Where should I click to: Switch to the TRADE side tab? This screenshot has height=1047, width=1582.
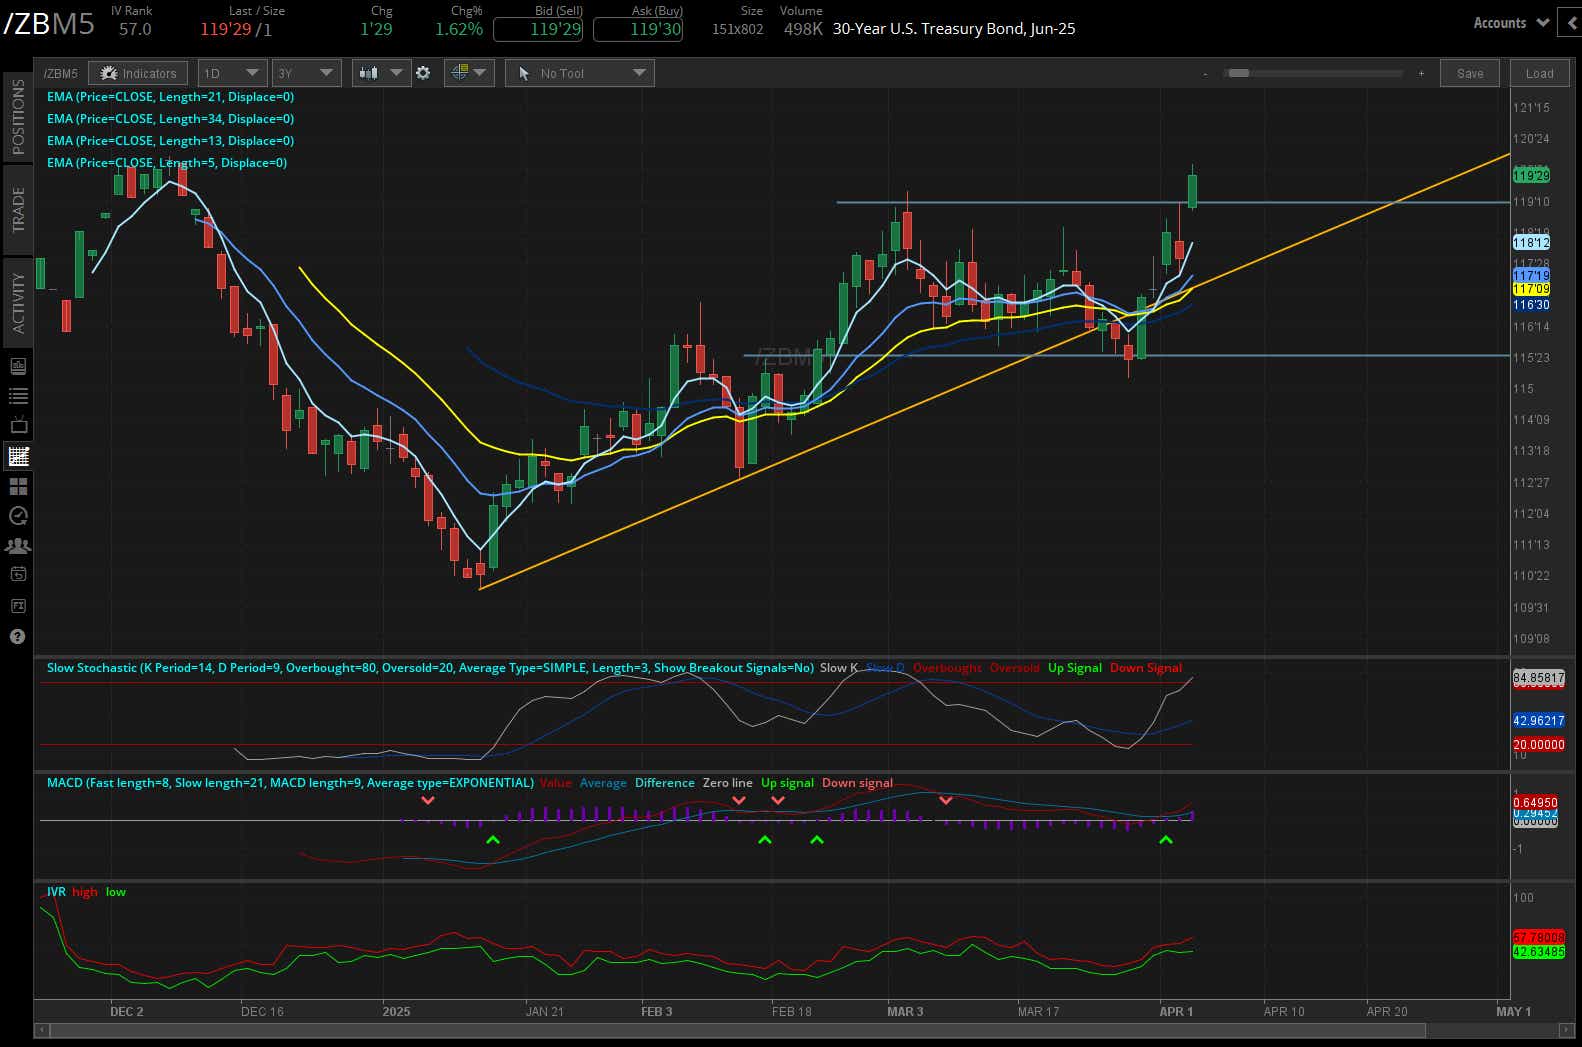18,209
